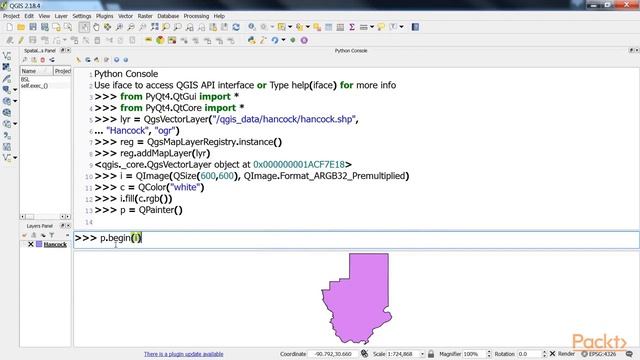Click the Name column header in spatial panel
This screenshot has height=360, width=640.
click(x=36, y=71)
